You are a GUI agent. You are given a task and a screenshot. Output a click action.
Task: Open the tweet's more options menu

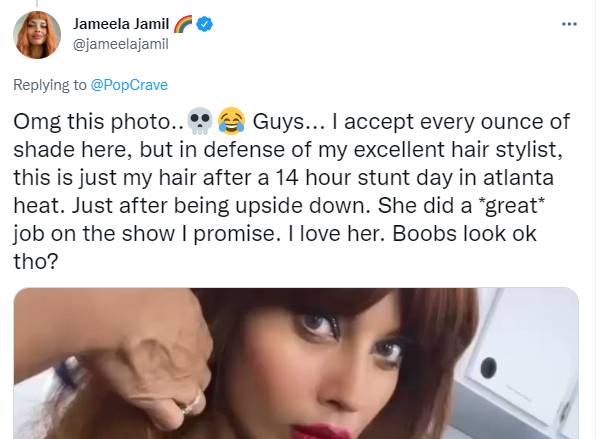pos(569,23)
